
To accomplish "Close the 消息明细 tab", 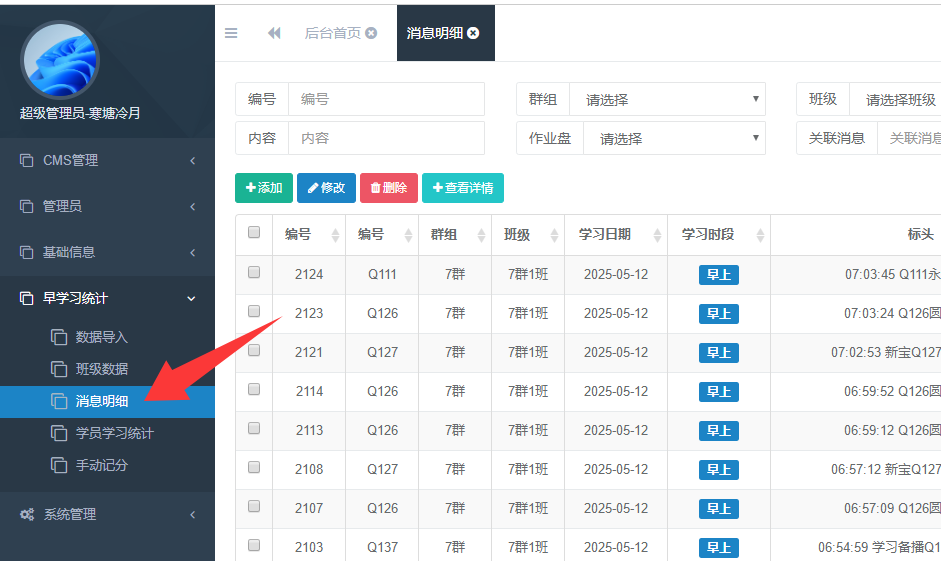I will [473, 33].
